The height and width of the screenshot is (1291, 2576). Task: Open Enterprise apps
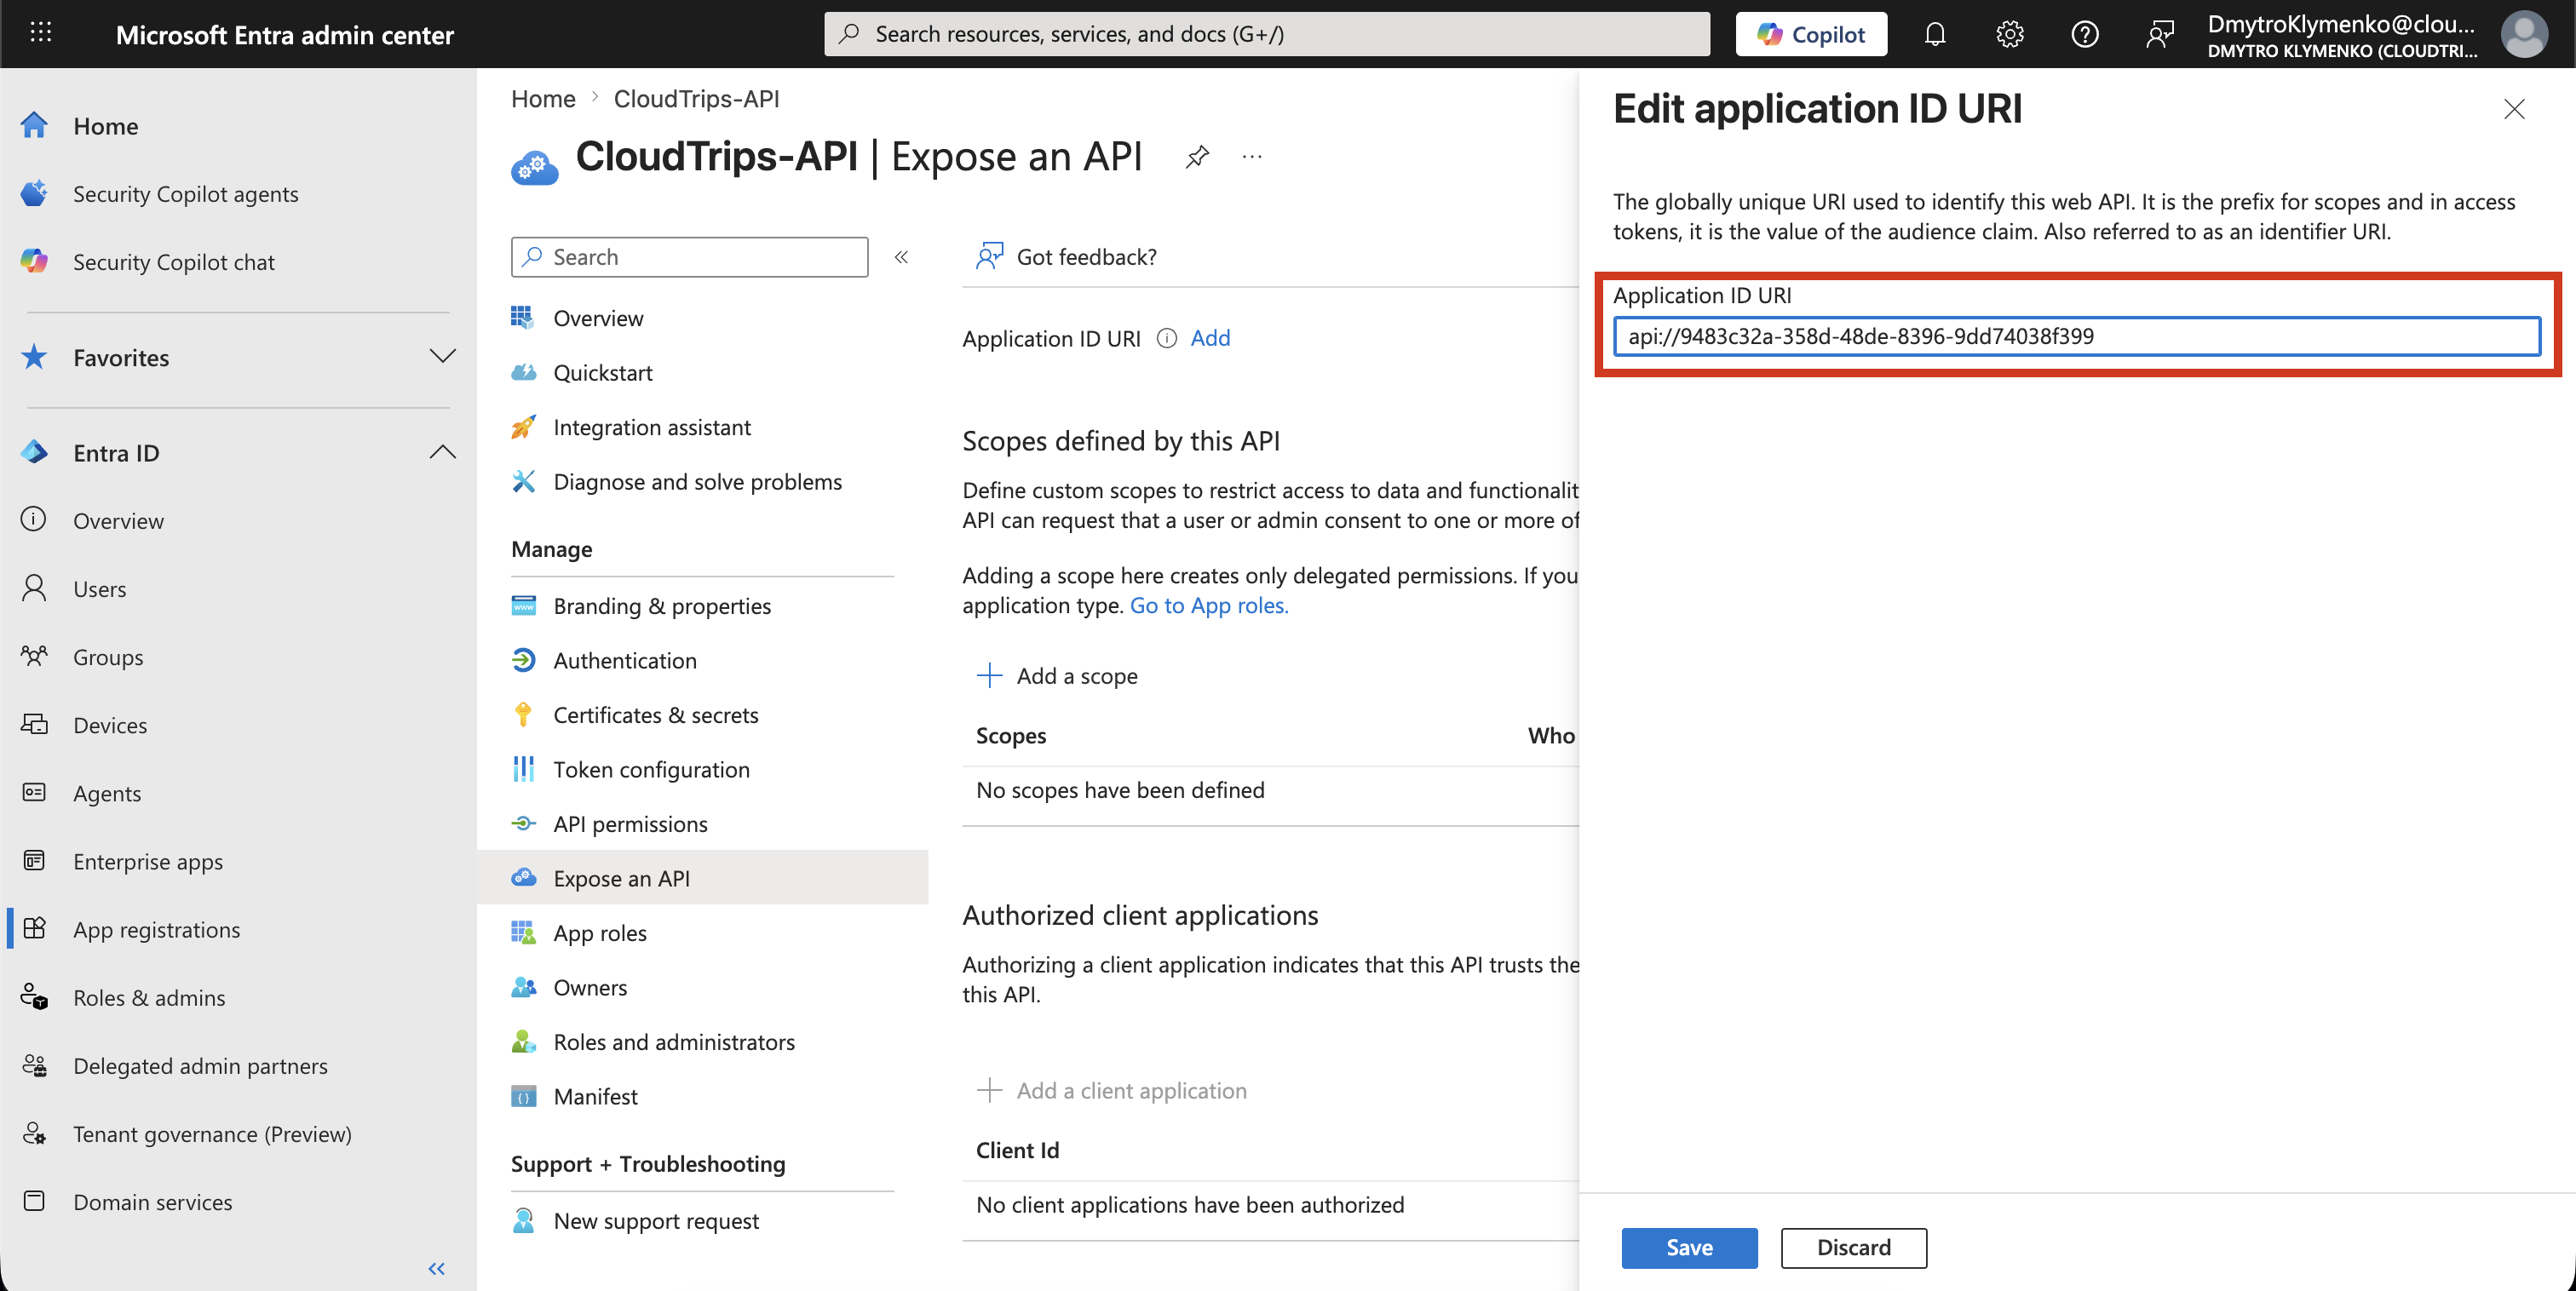pyautogui.click(x=148, y=861)
